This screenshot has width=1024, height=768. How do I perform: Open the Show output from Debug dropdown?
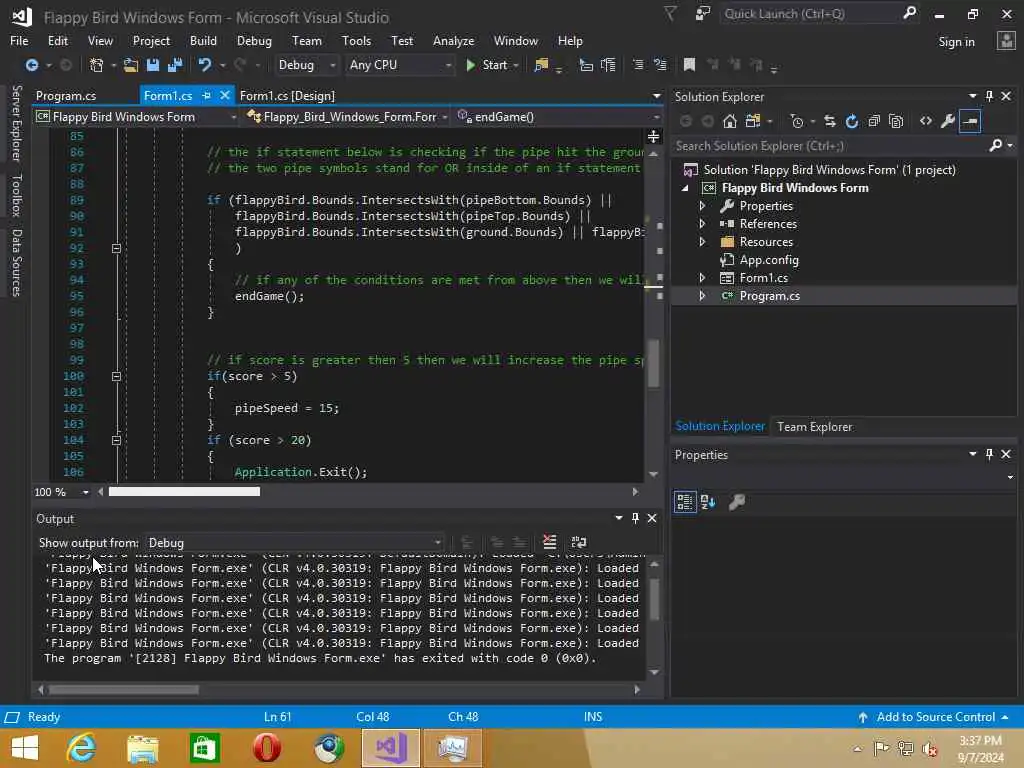pyautogui.click(x=294, y=543)
